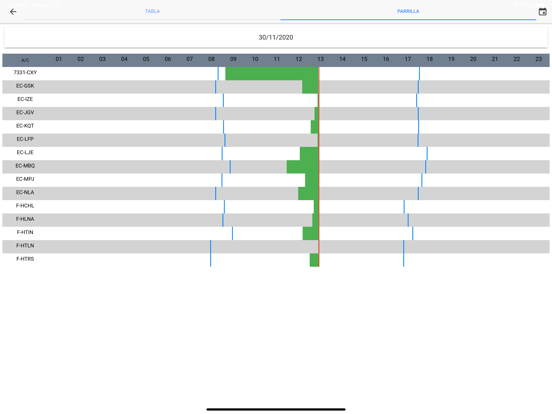Screen dimensions: 552x414
Task: Go back with the arrow icon
Action: coord(13,12)
